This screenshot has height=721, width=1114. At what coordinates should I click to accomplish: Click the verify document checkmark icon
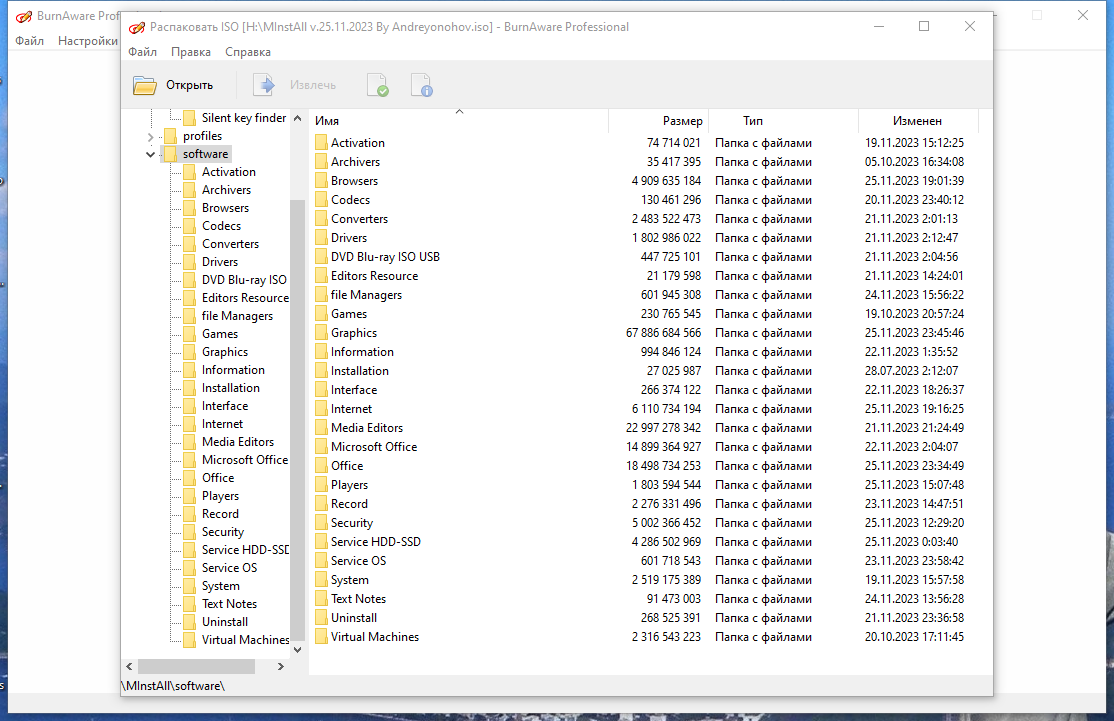tap(377, 85)
